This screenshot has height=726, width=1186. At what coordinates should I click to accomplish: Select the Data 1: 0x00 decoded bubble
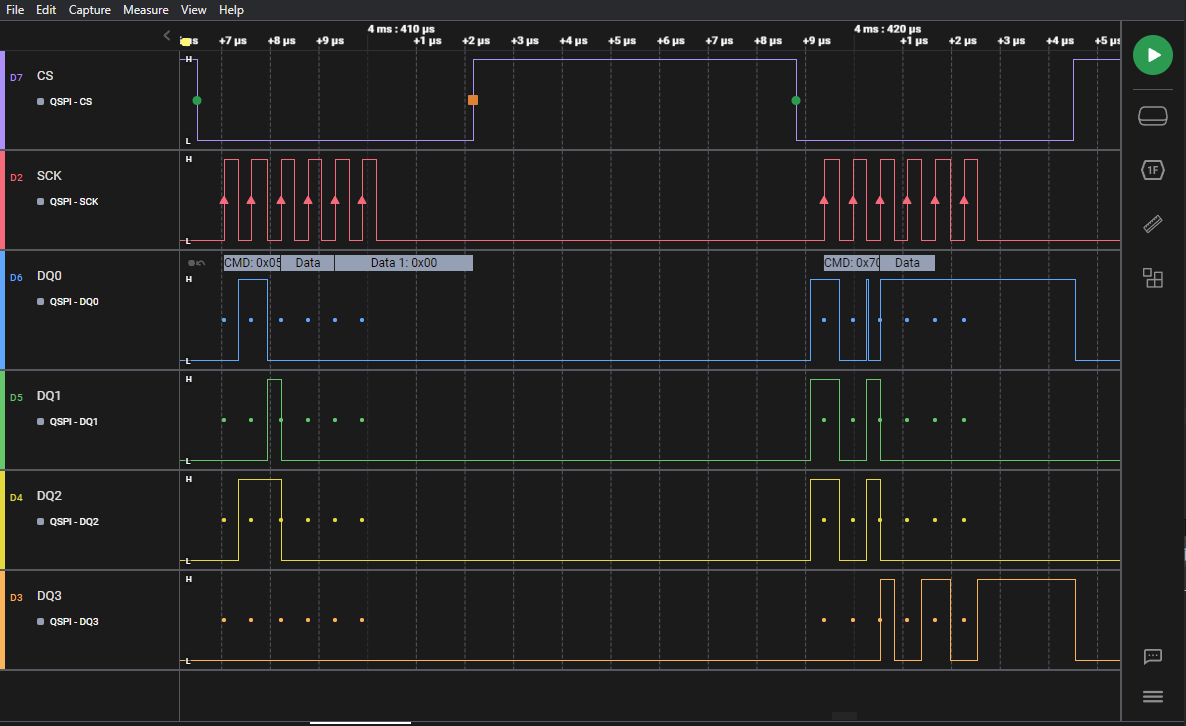tap(404, 262)
